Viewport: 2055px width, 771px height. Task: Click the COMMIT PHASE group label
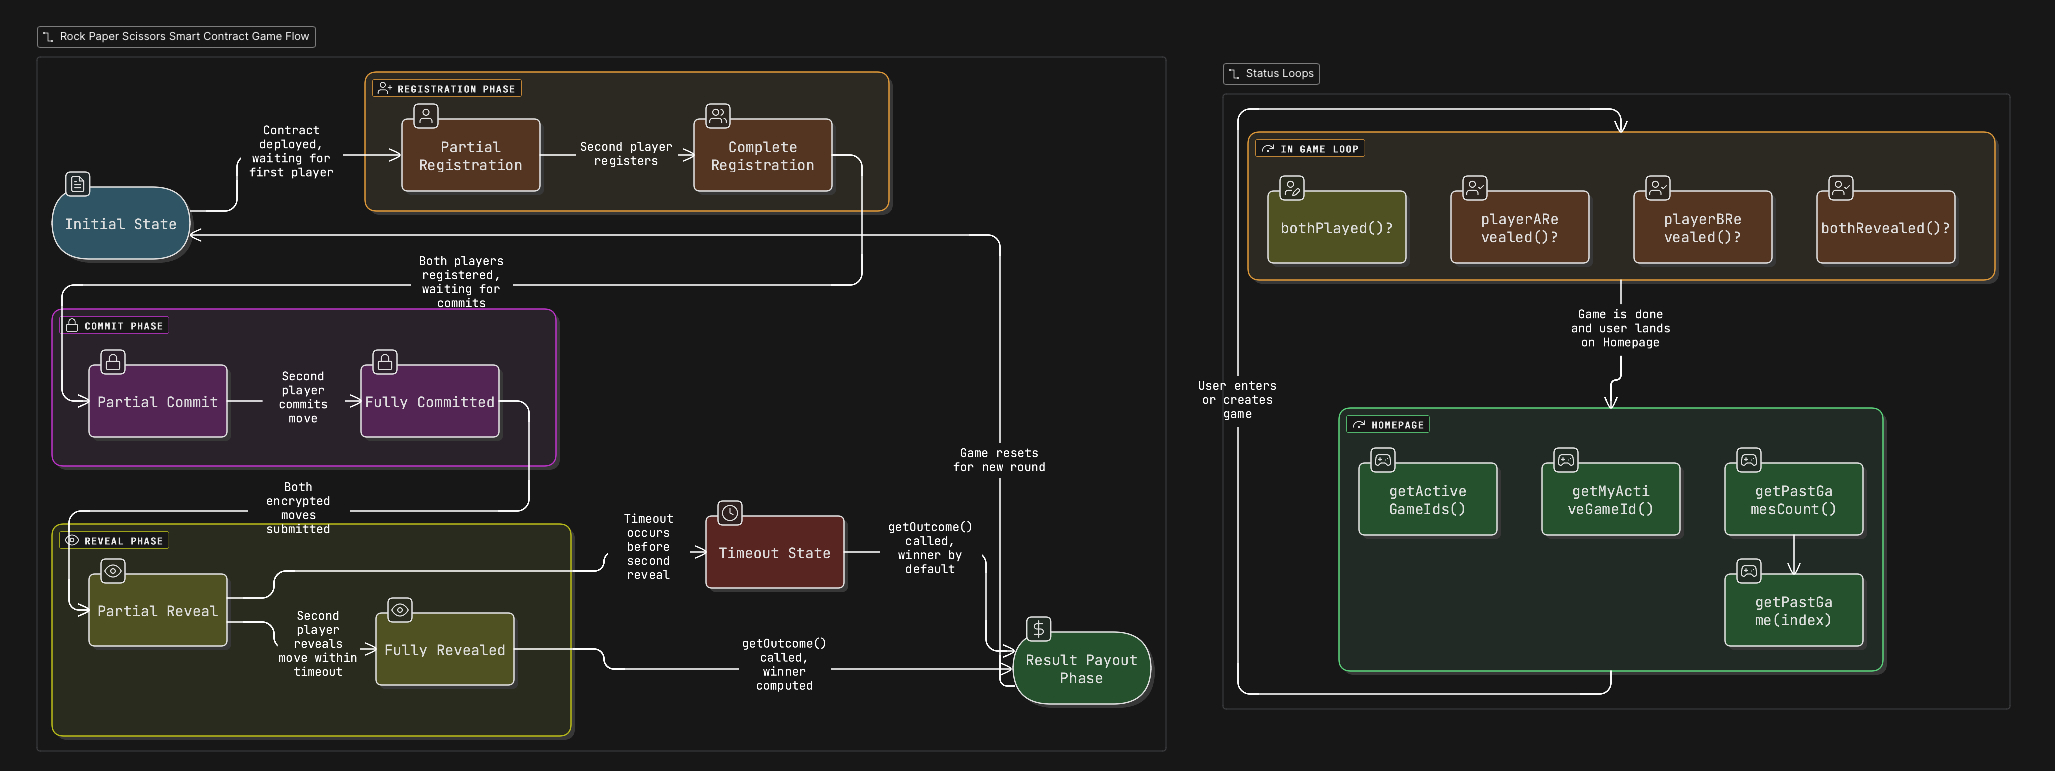coord(114,326)
